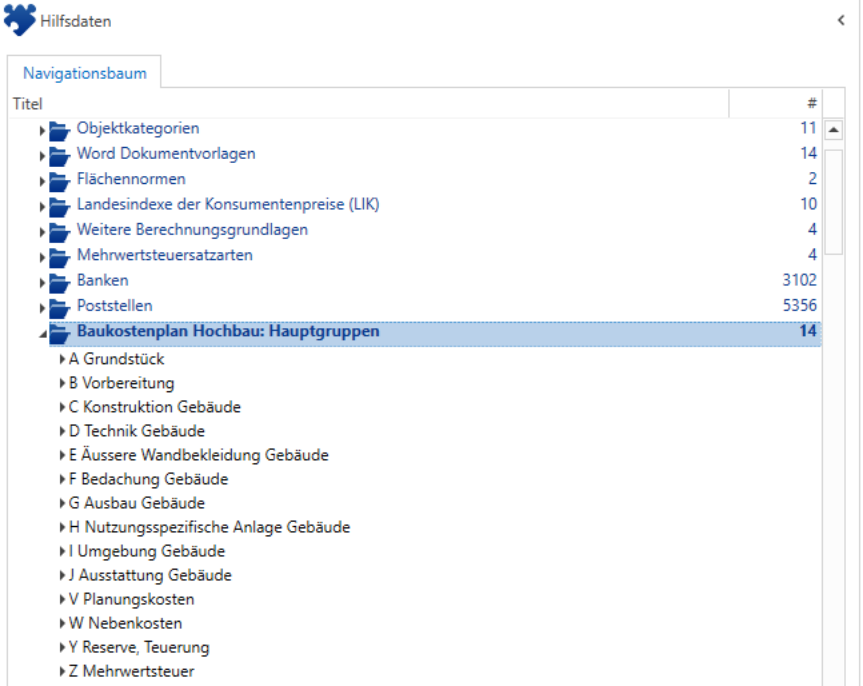863x686 pixels.
Task: Expand the Banken node
Action: 42,282
